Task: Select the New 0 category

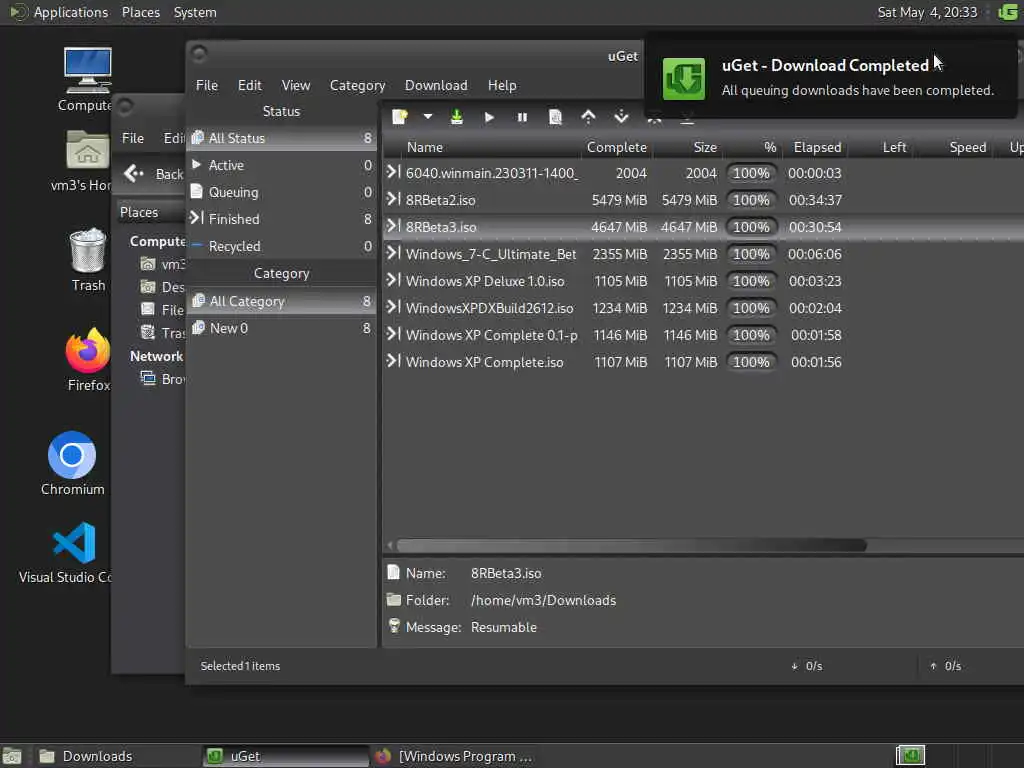Action: pyautogui.click(x=281, y=328)
